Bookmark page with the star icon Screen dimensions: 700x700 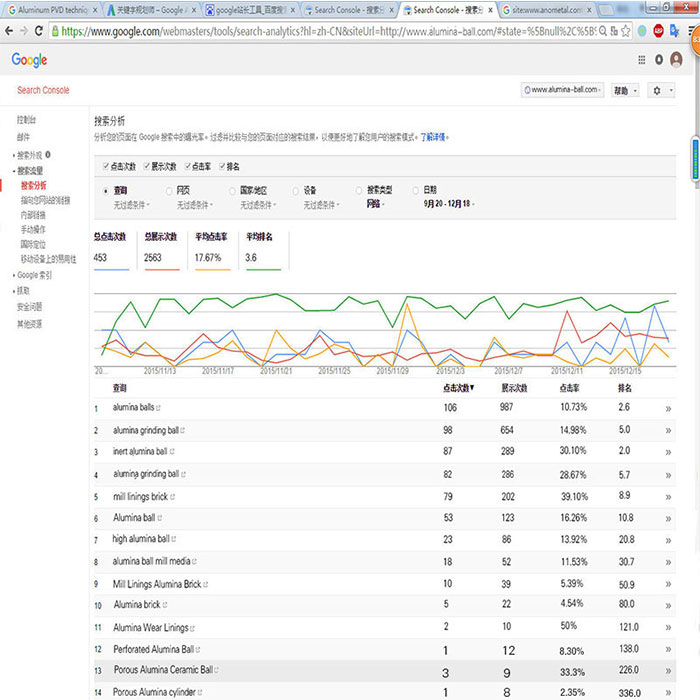pos(625,31)
